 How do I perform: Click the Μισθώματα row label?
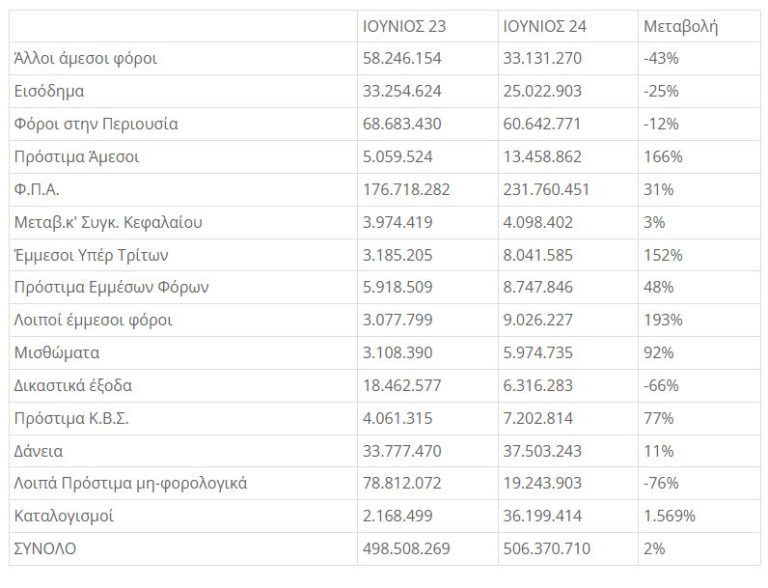tap(57, 353)
